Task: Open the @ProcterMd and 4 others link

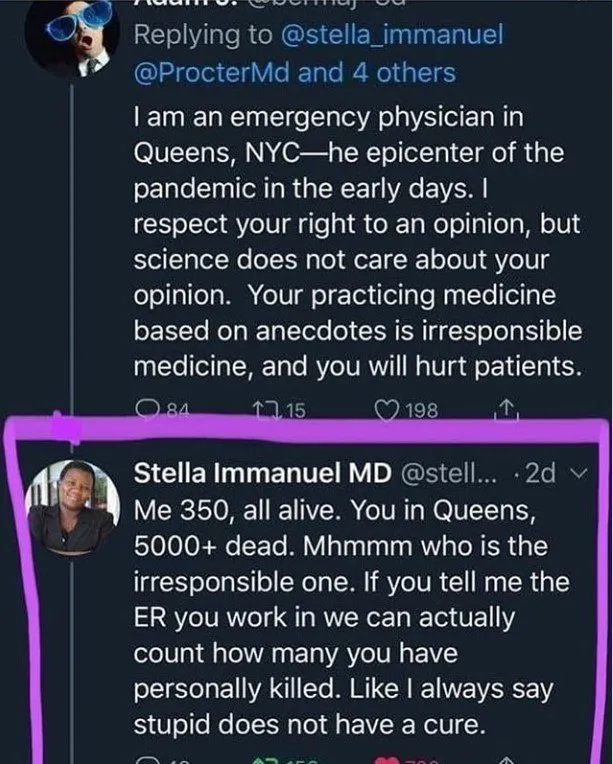Action: (295, 73)
